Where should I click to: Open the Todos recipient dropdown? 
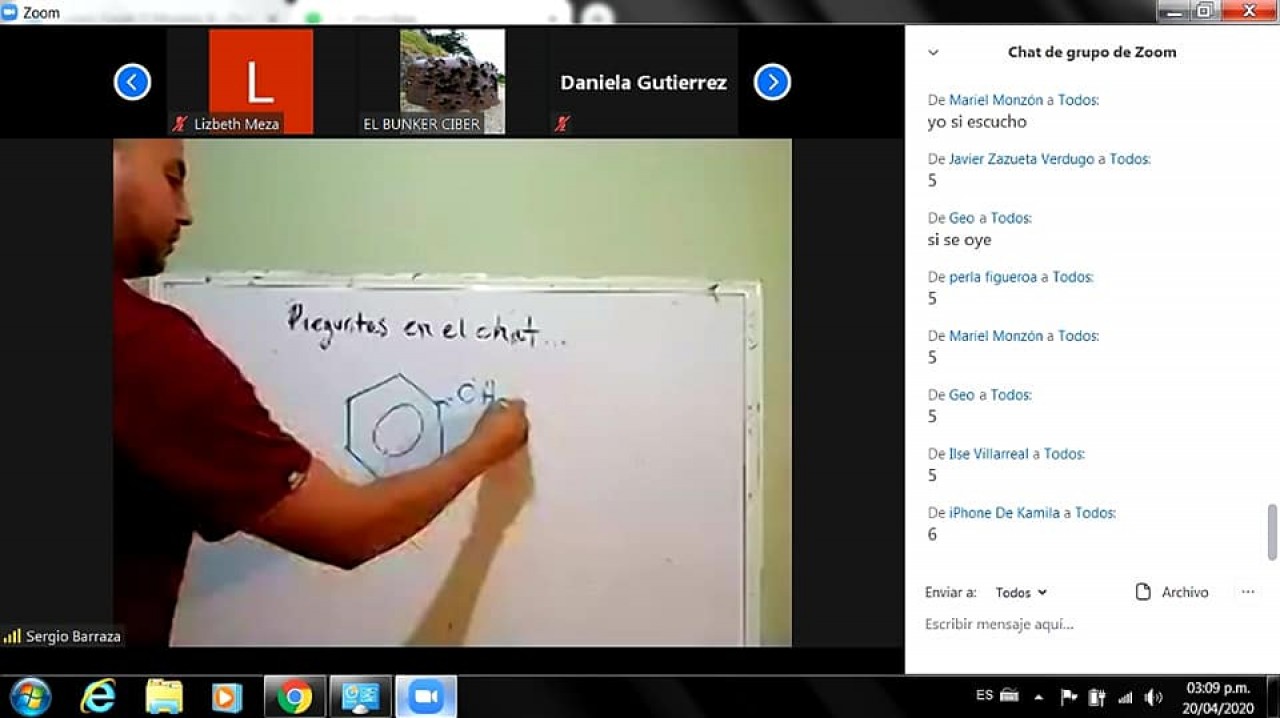point(1021,593)
